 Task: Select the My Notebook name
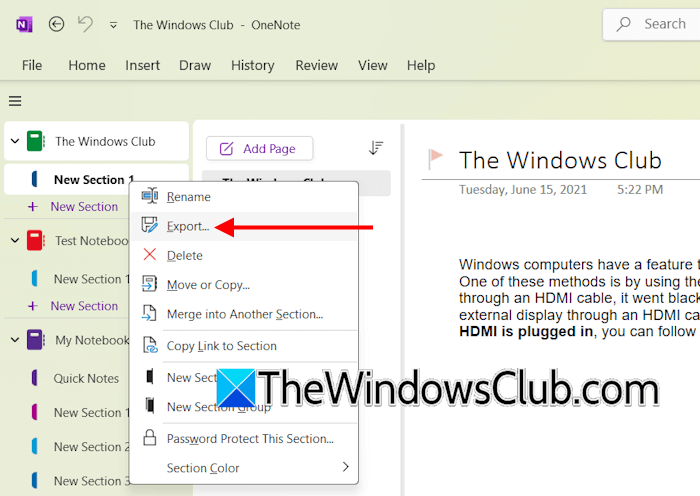(92, 340)
